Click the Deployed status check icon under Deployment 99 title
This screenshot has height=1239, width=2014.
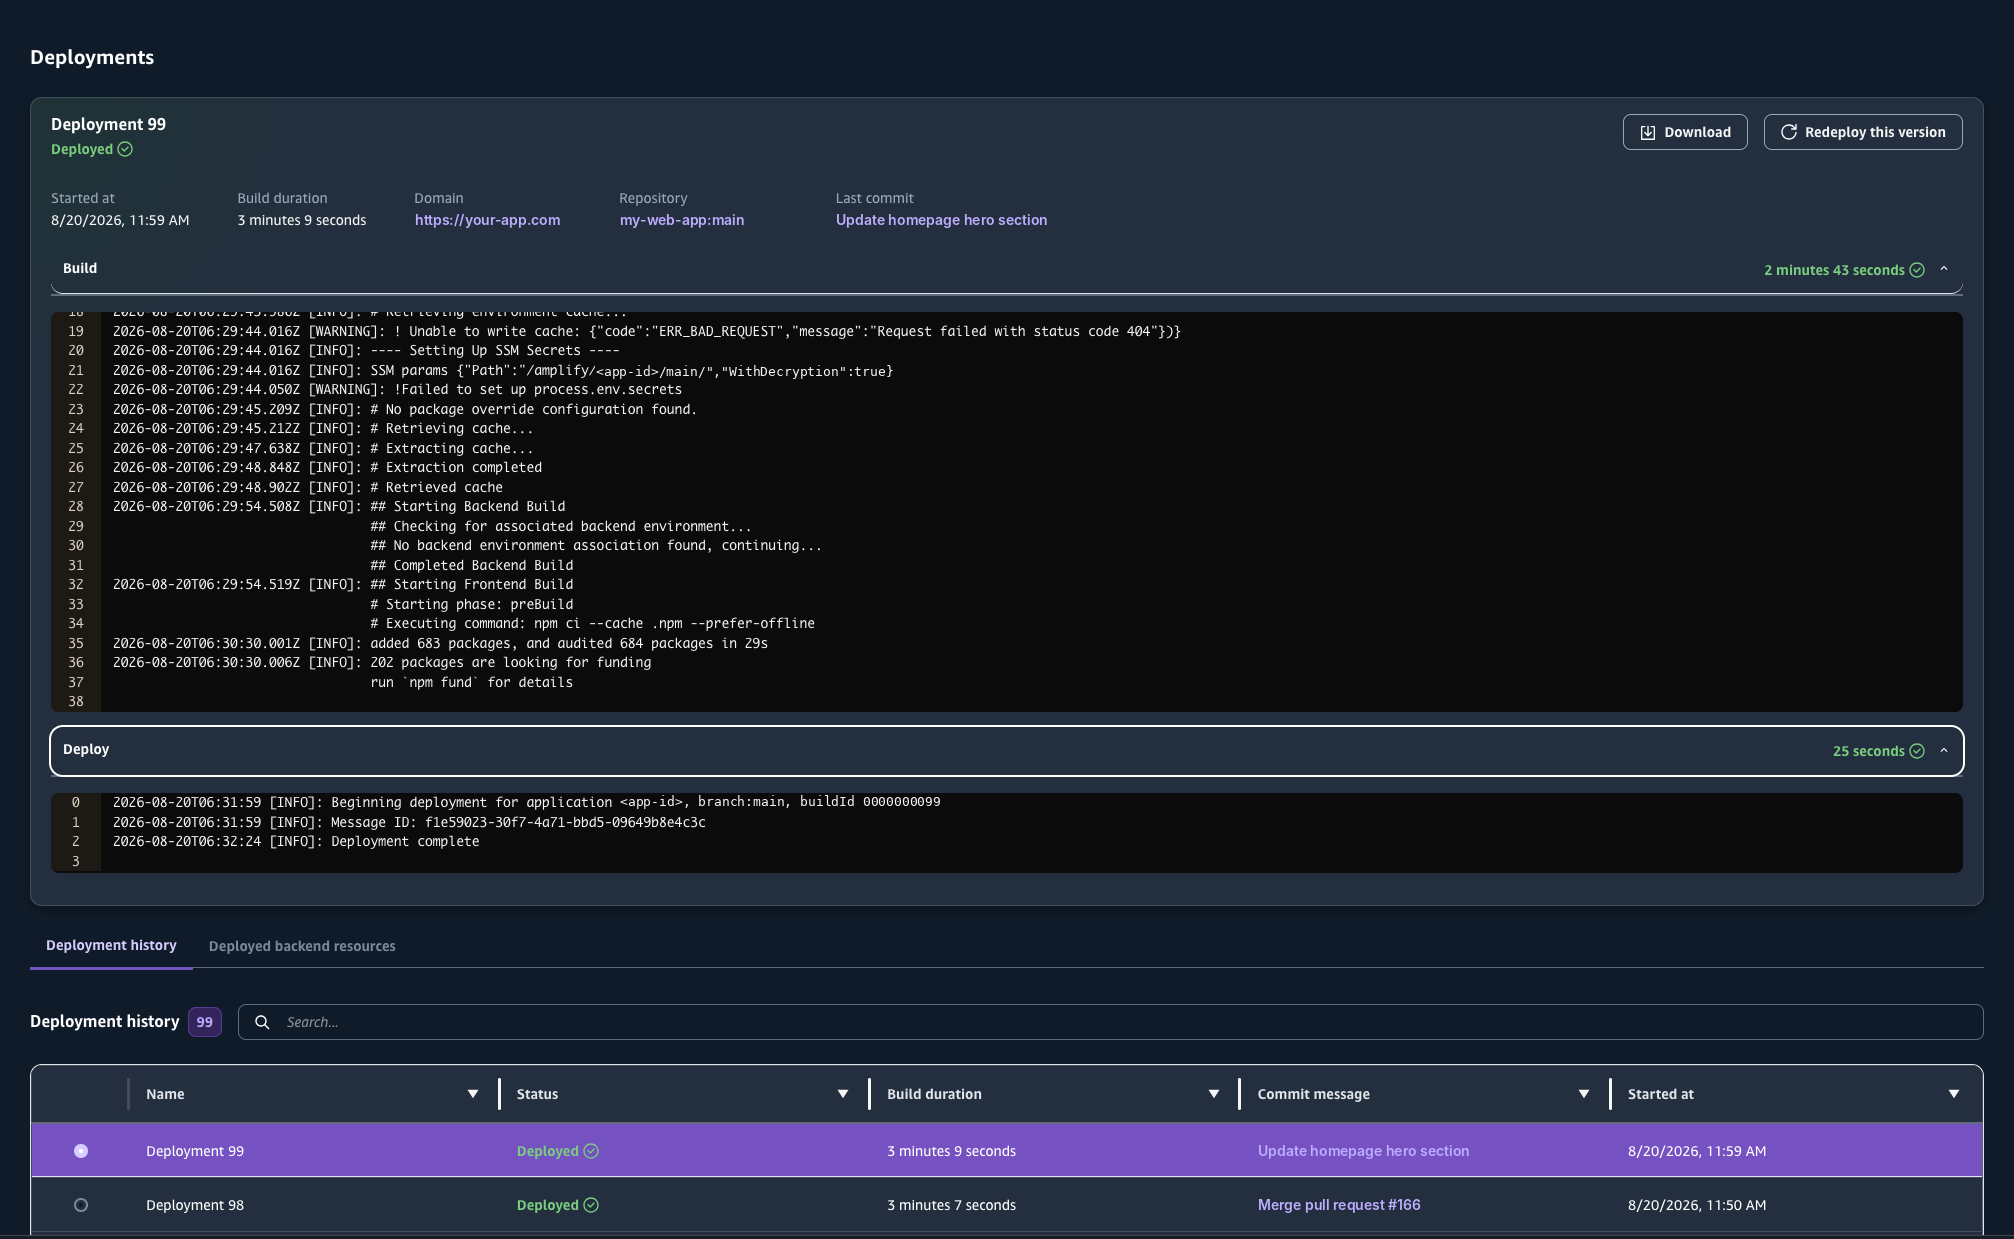pos(125,149)
